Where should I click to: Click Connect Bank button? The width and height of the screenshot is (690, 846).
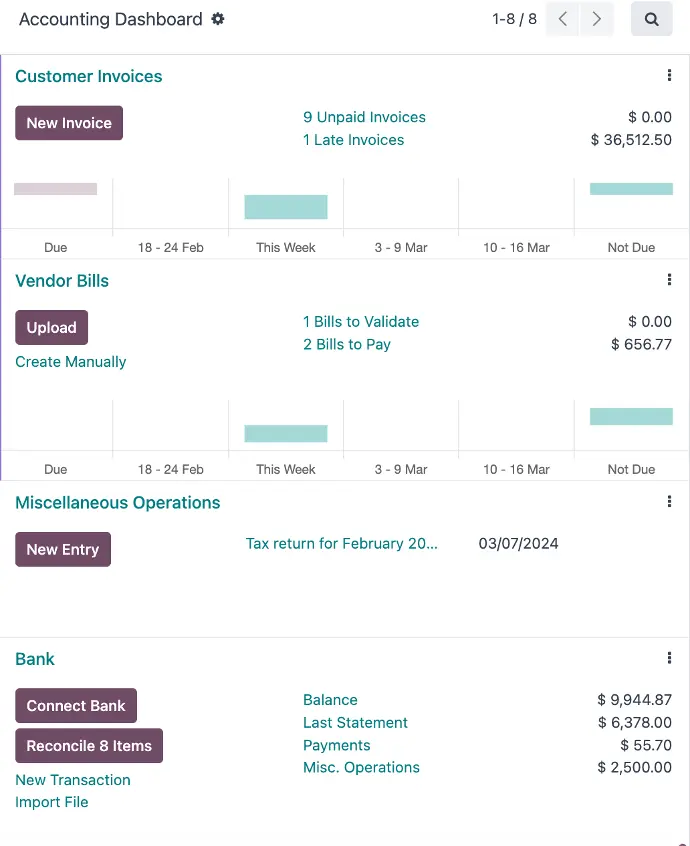tap(76, 706)
